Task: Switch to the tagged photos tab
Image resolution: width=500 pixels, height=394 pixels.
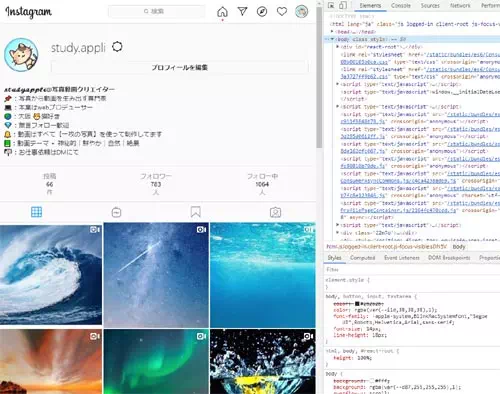Action: 275,212
